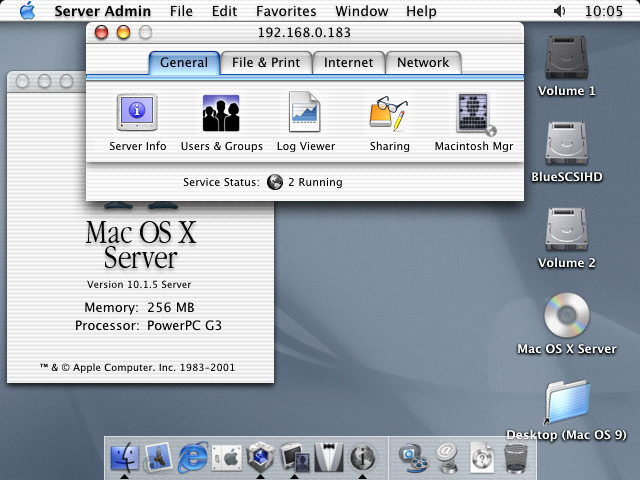
Task: Click the "2 Running" status text
Action: click(315, 182)
